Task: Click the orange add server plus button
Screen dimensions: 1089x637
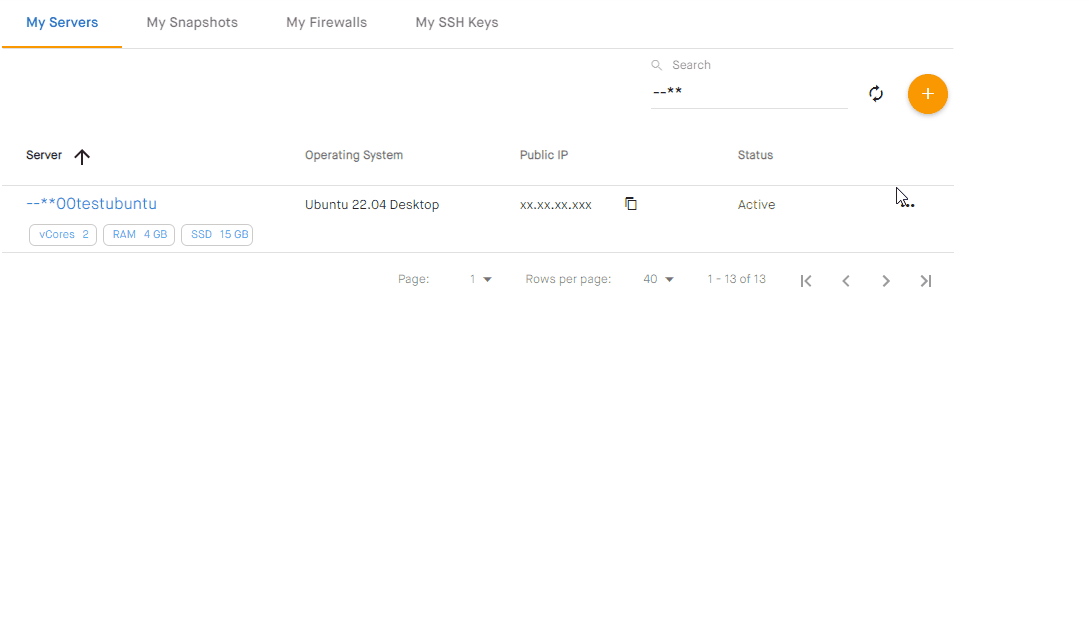Action: (927, 94)
